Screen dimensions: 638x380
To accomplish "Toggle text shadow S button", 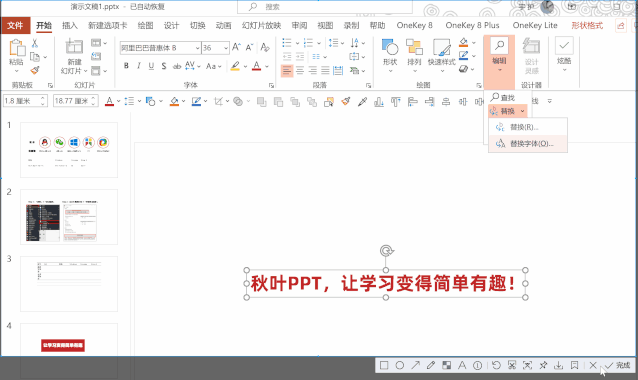I will click(164, 66).
